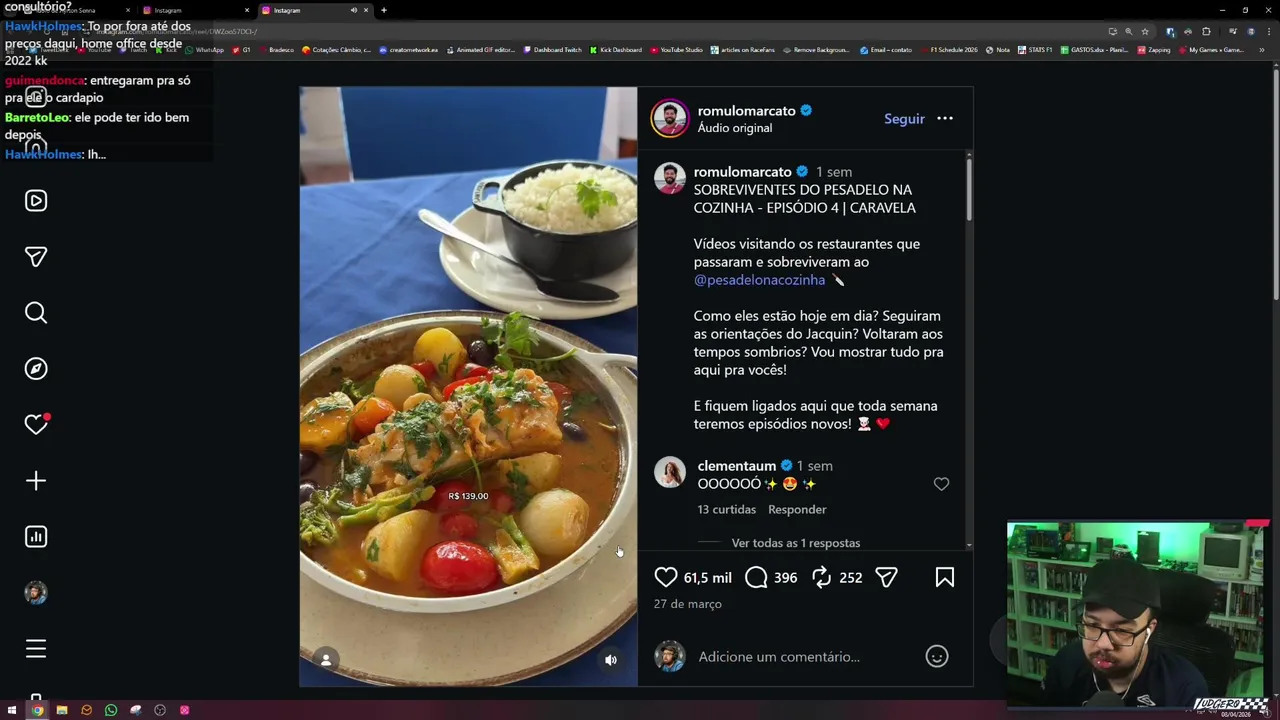This screenshot has height=720, width=1280.
Task: Save the post with the bookmark icon
Action: click(x=944, y=577)
